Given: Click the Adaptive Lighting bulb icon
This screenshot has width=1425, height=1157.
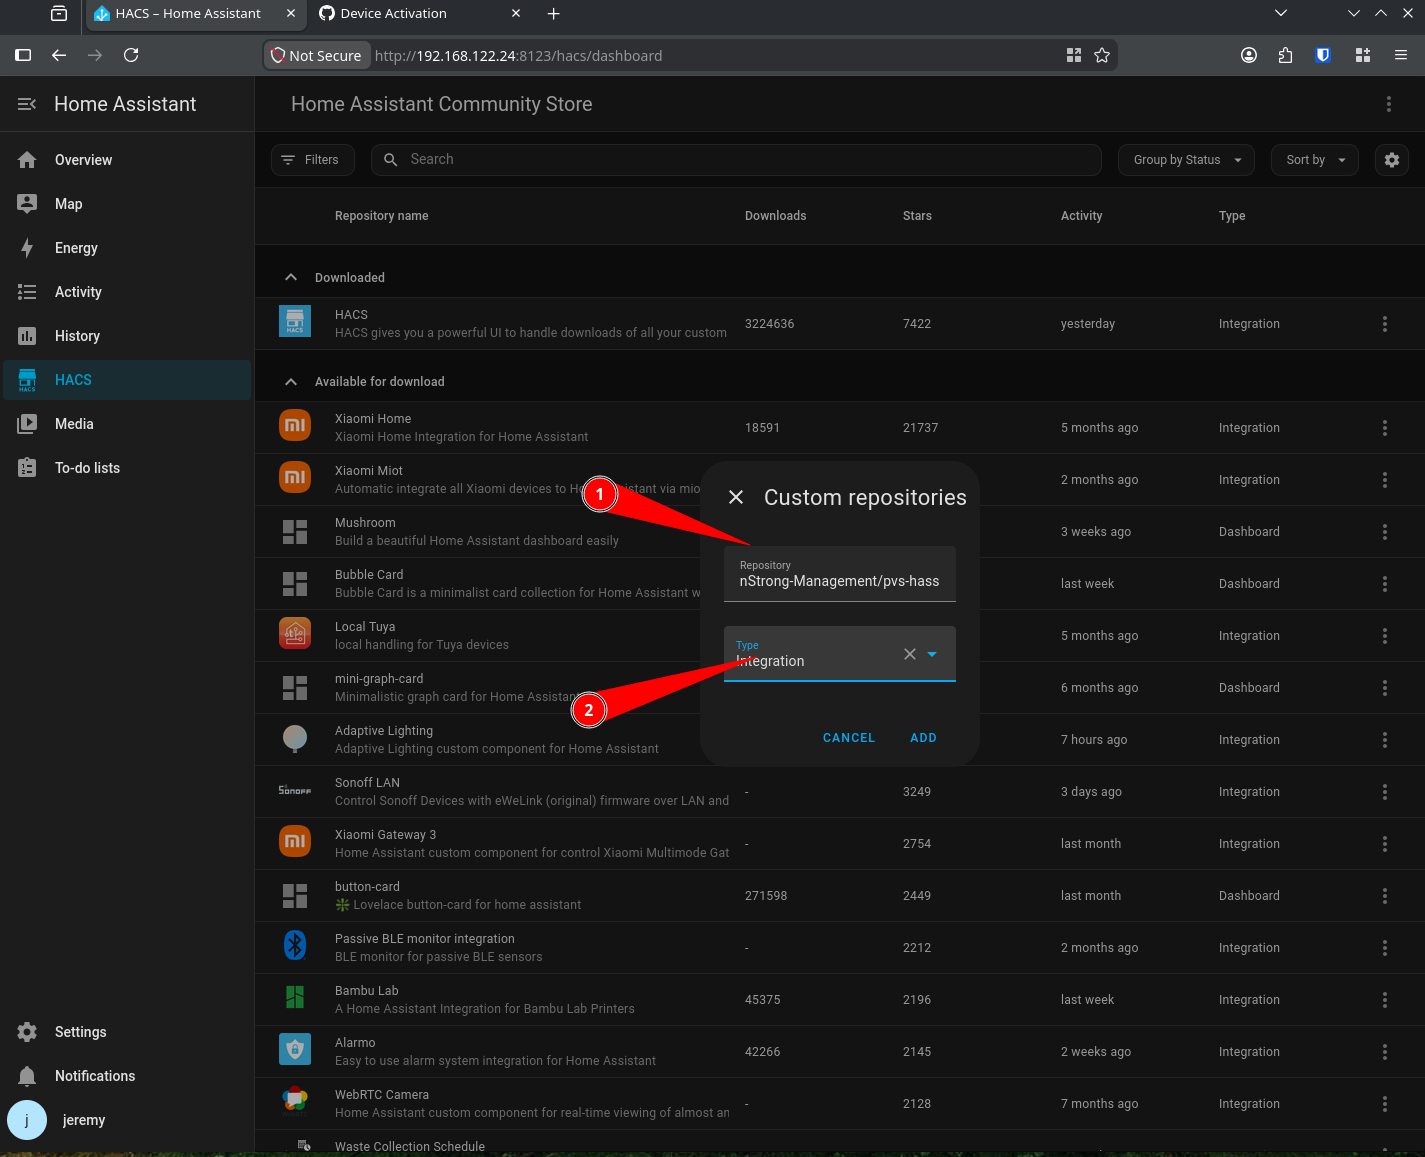Looking at the screenshot, I should coord(295,738).
